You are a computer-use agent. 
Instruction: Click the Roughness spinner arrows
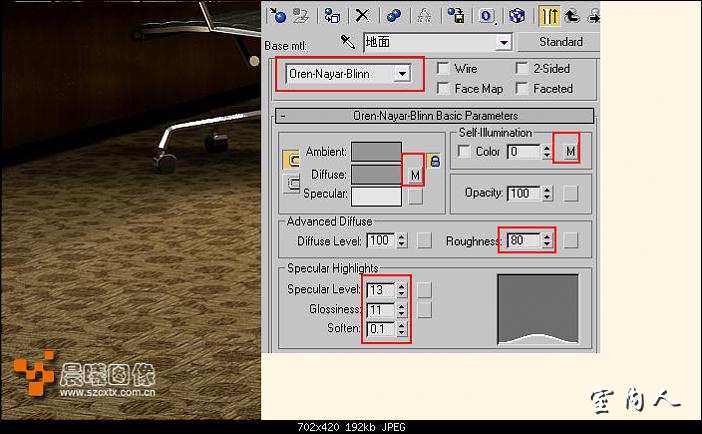pos(547,241)
